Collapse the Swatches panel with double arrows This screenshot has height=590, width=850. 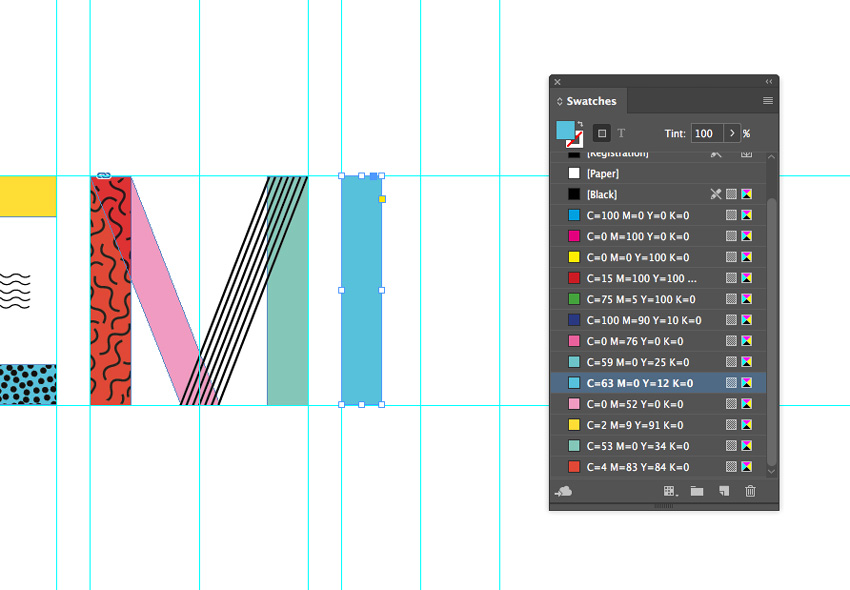click(769, 82)
